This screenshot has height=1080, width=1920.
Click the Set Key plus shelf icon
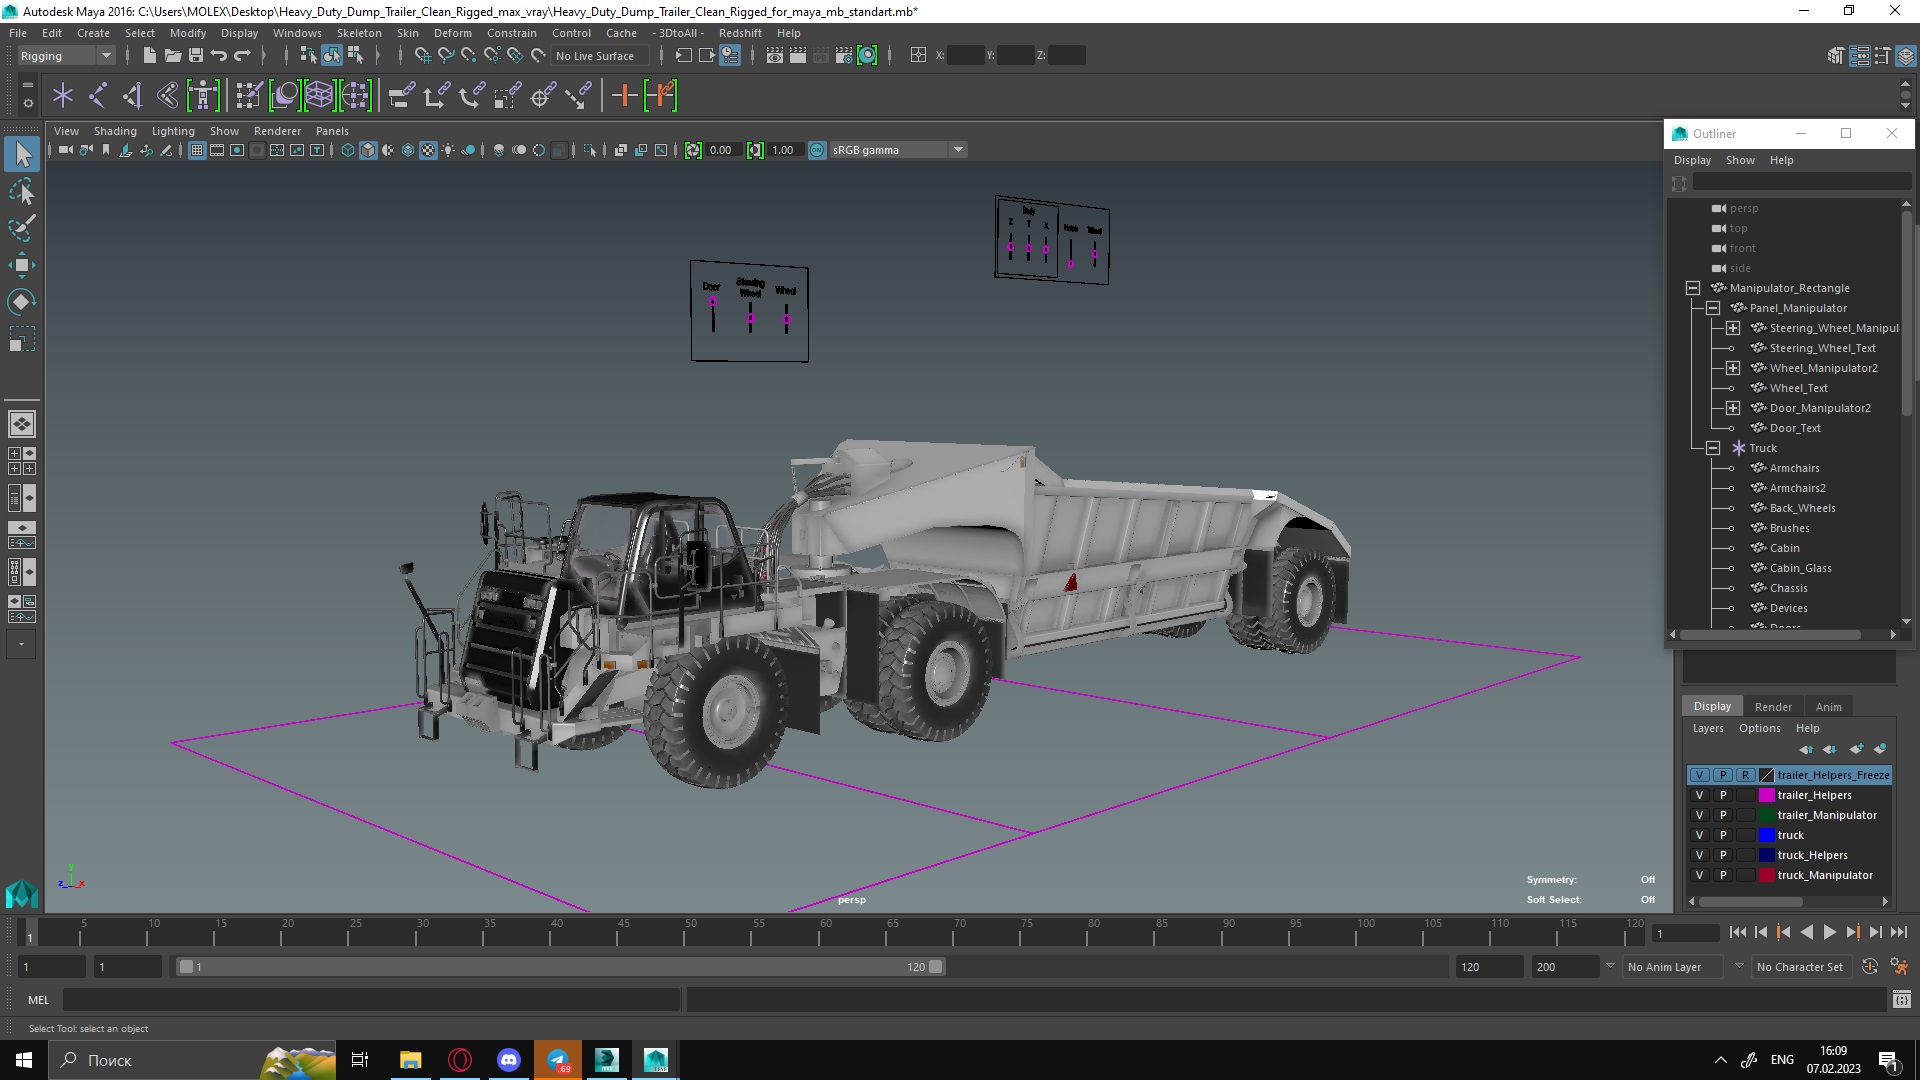(x=624, y=96)
